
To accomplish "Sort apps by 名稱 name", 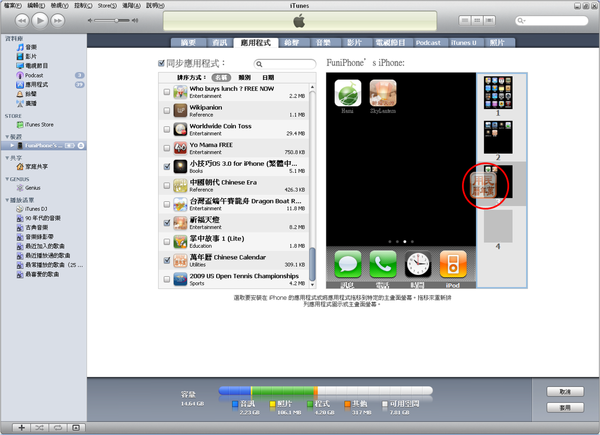I will tap(221, 78).
